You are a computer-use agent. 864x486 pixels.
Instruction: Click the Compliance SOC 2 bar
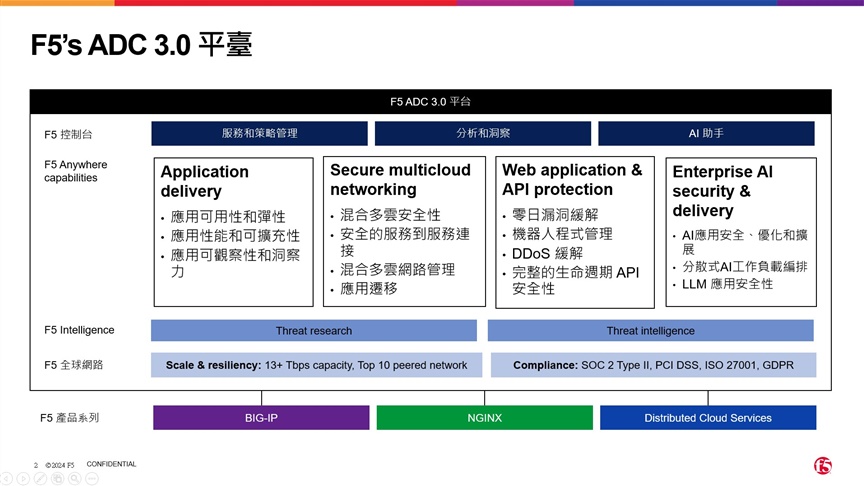654,365
